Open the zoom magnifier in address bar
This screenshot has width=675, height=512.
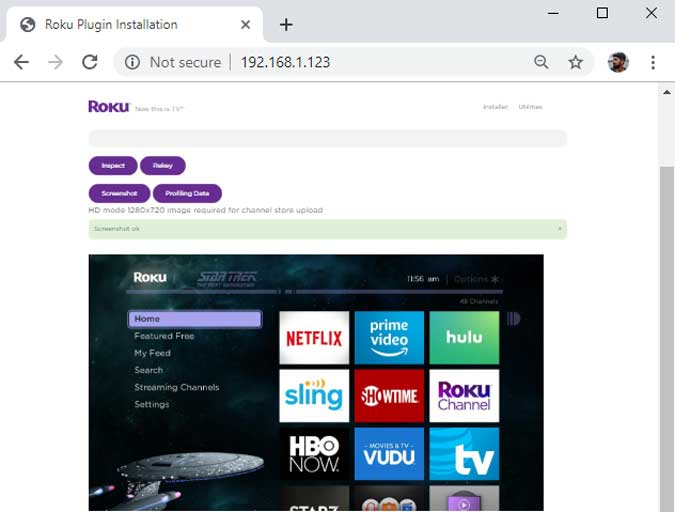(x=541, y=62)
